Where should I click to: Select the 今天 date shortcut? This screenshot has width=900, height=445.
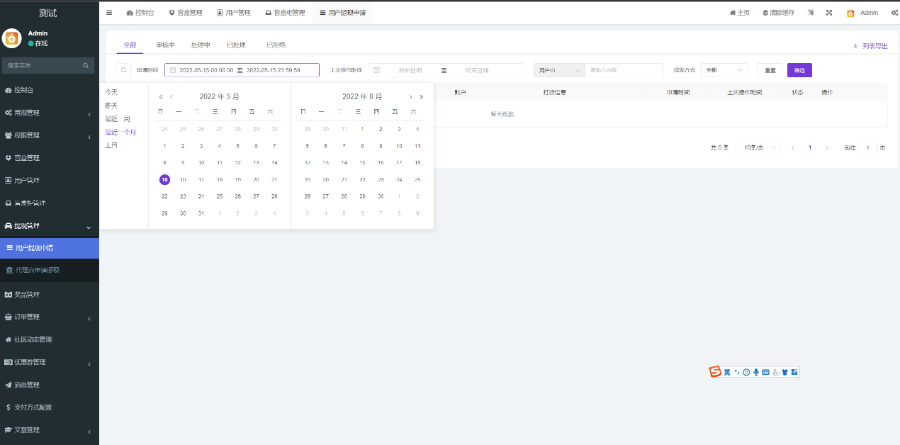[112, 92]
